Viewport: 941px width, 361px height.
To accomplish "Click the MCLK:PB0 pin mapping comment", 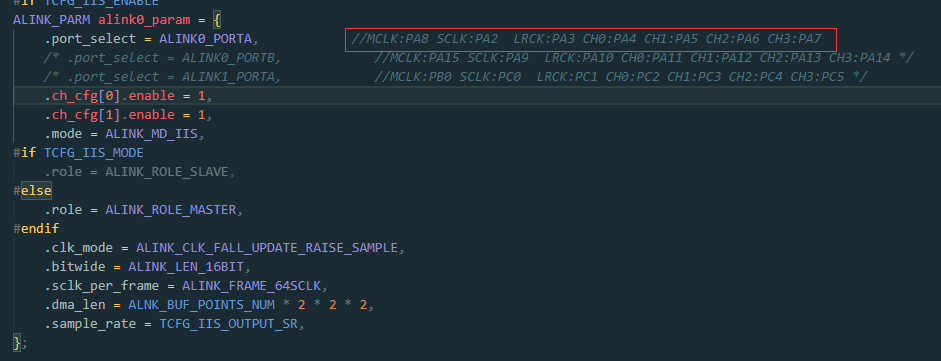I will point(621,77).
